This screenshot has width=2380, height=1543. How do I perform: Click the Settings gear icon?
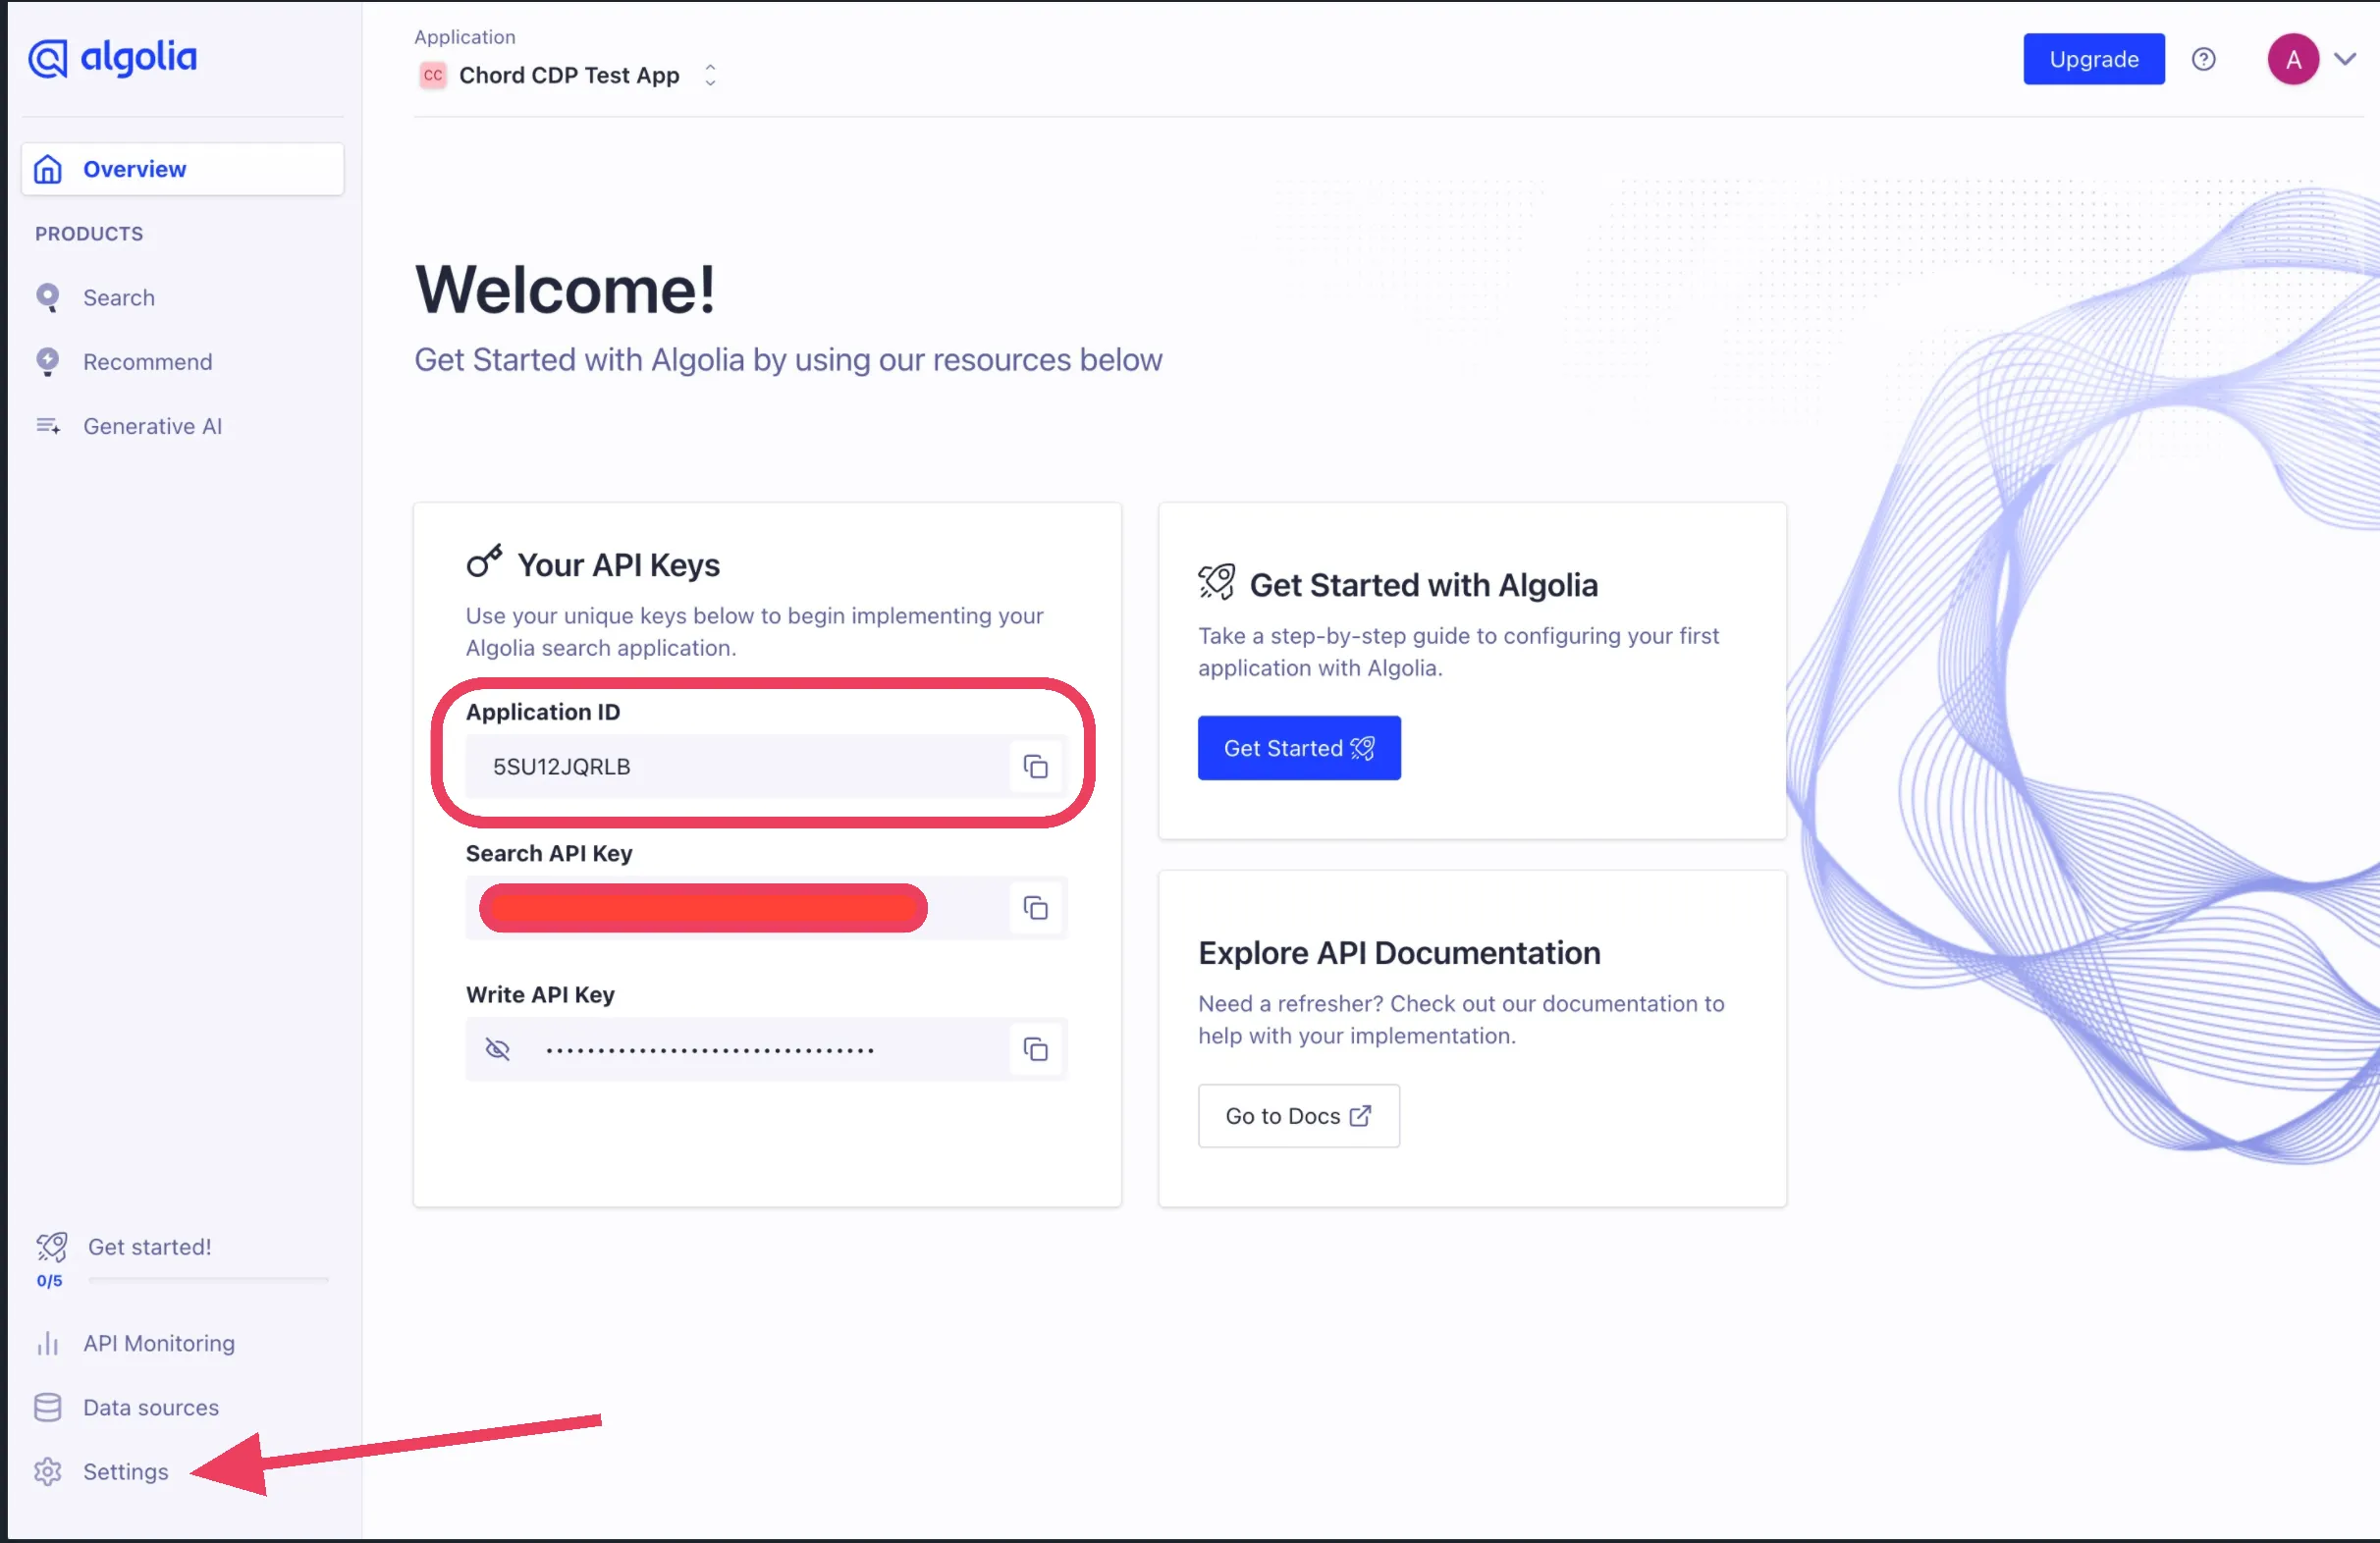[x=47, y=1472]
